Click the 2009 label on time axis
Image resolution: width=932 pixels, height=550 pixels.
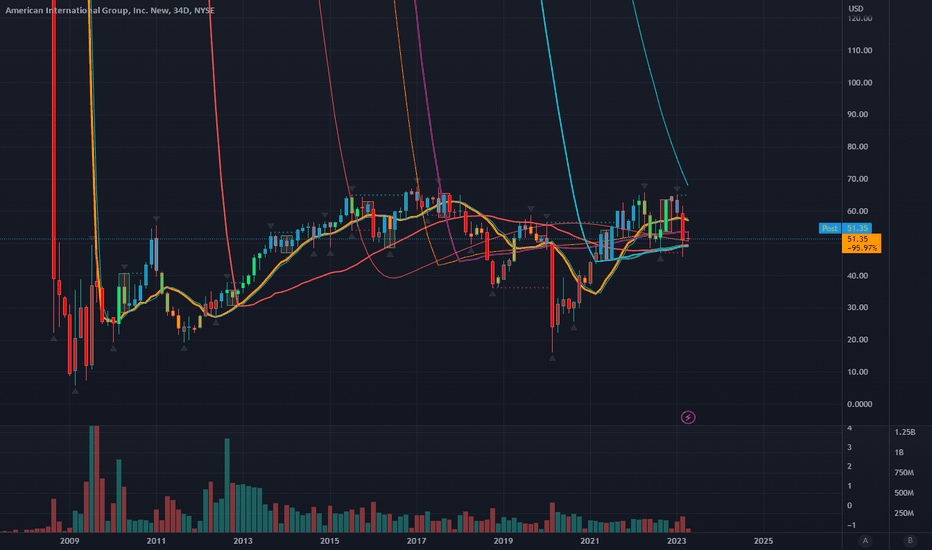70,540
